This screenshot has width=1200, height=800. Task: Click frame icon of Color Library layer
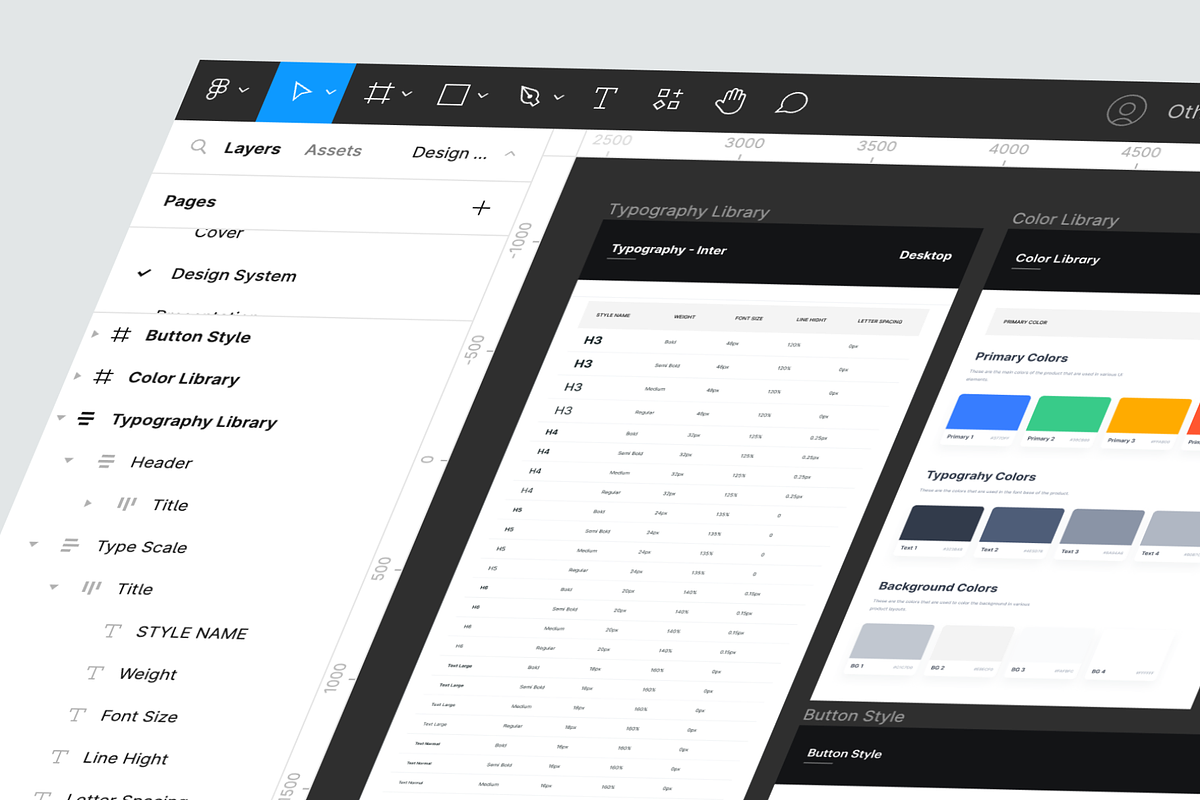pyautogui.click(x=103, y=377)
